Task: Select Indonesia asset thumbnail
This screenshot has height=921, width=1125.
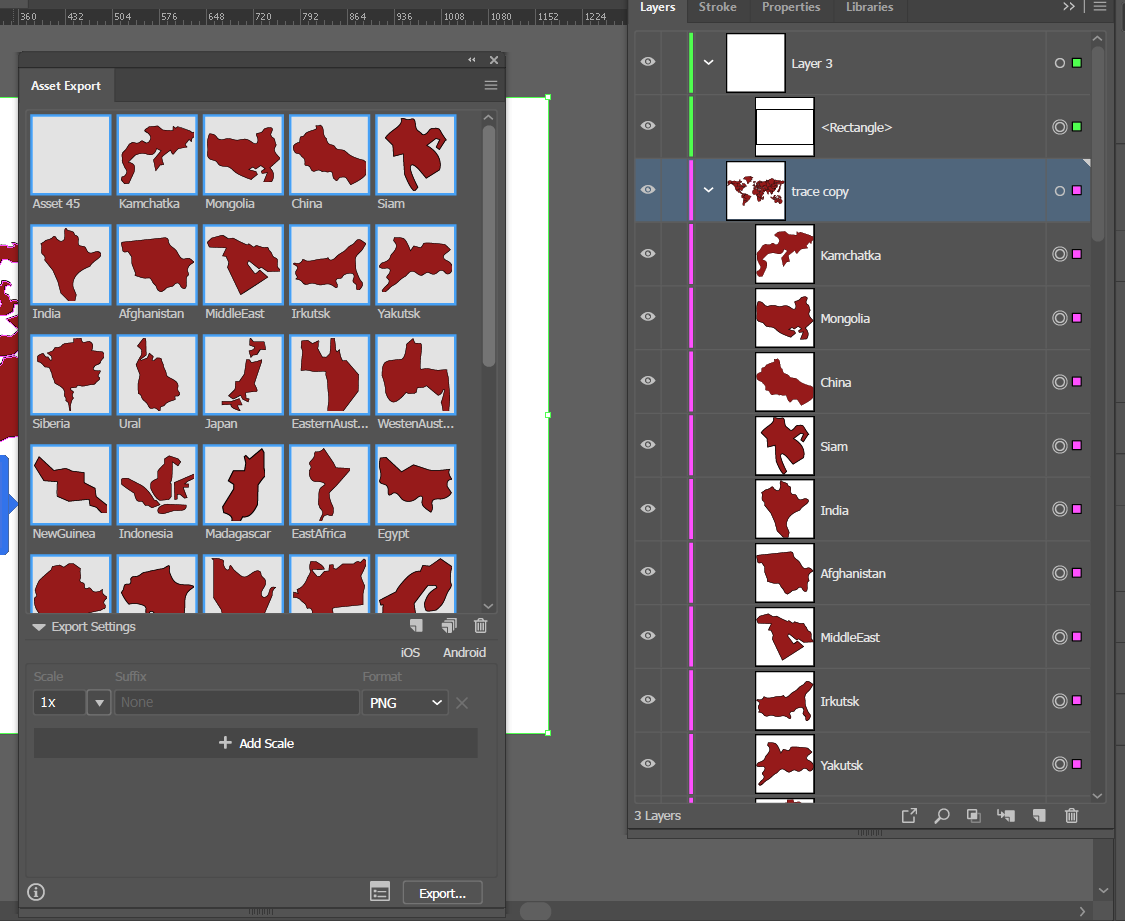Action: coord(157,485)
